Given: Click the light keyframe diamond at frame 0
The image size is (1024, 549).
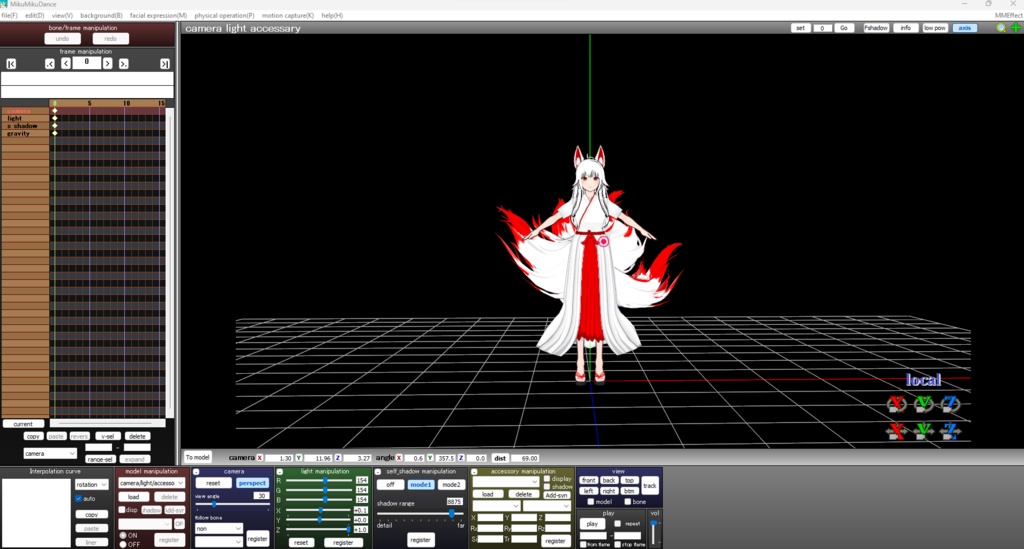Looking at the screenshot, I should coord(55,118).
